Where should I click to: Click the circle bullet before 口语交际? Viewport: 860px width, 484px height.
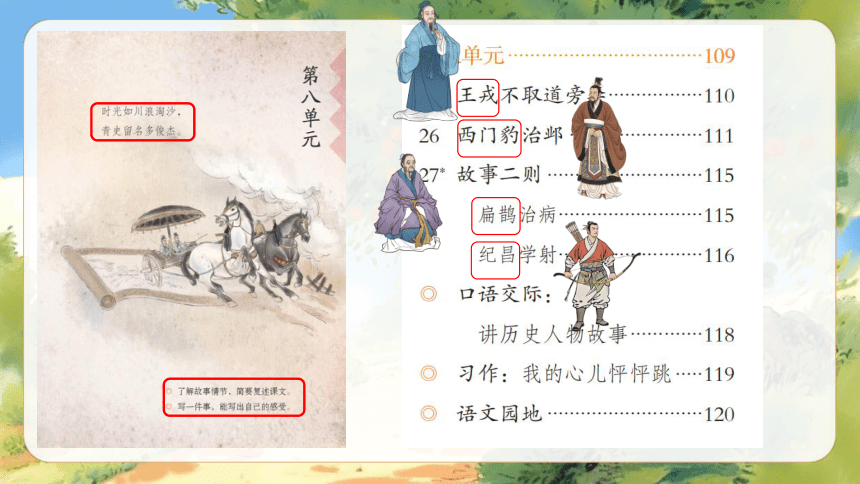pyautogui.click(x=428, y=294)
